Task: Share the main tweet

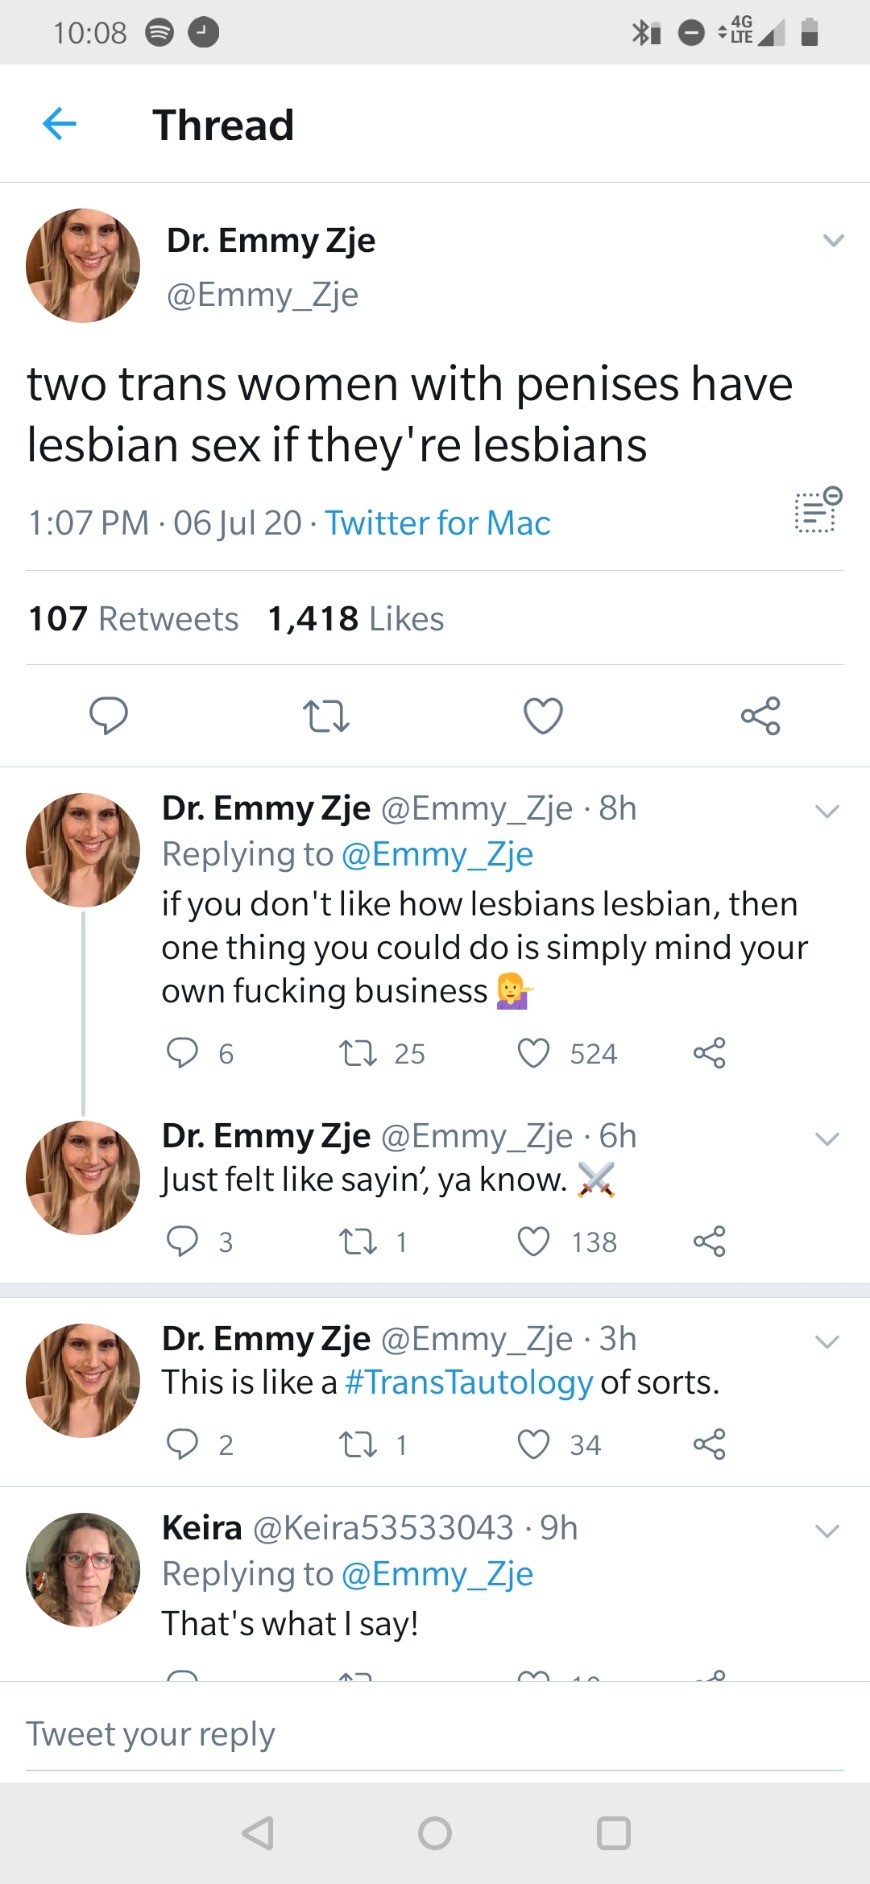Action: click(760, 716)
